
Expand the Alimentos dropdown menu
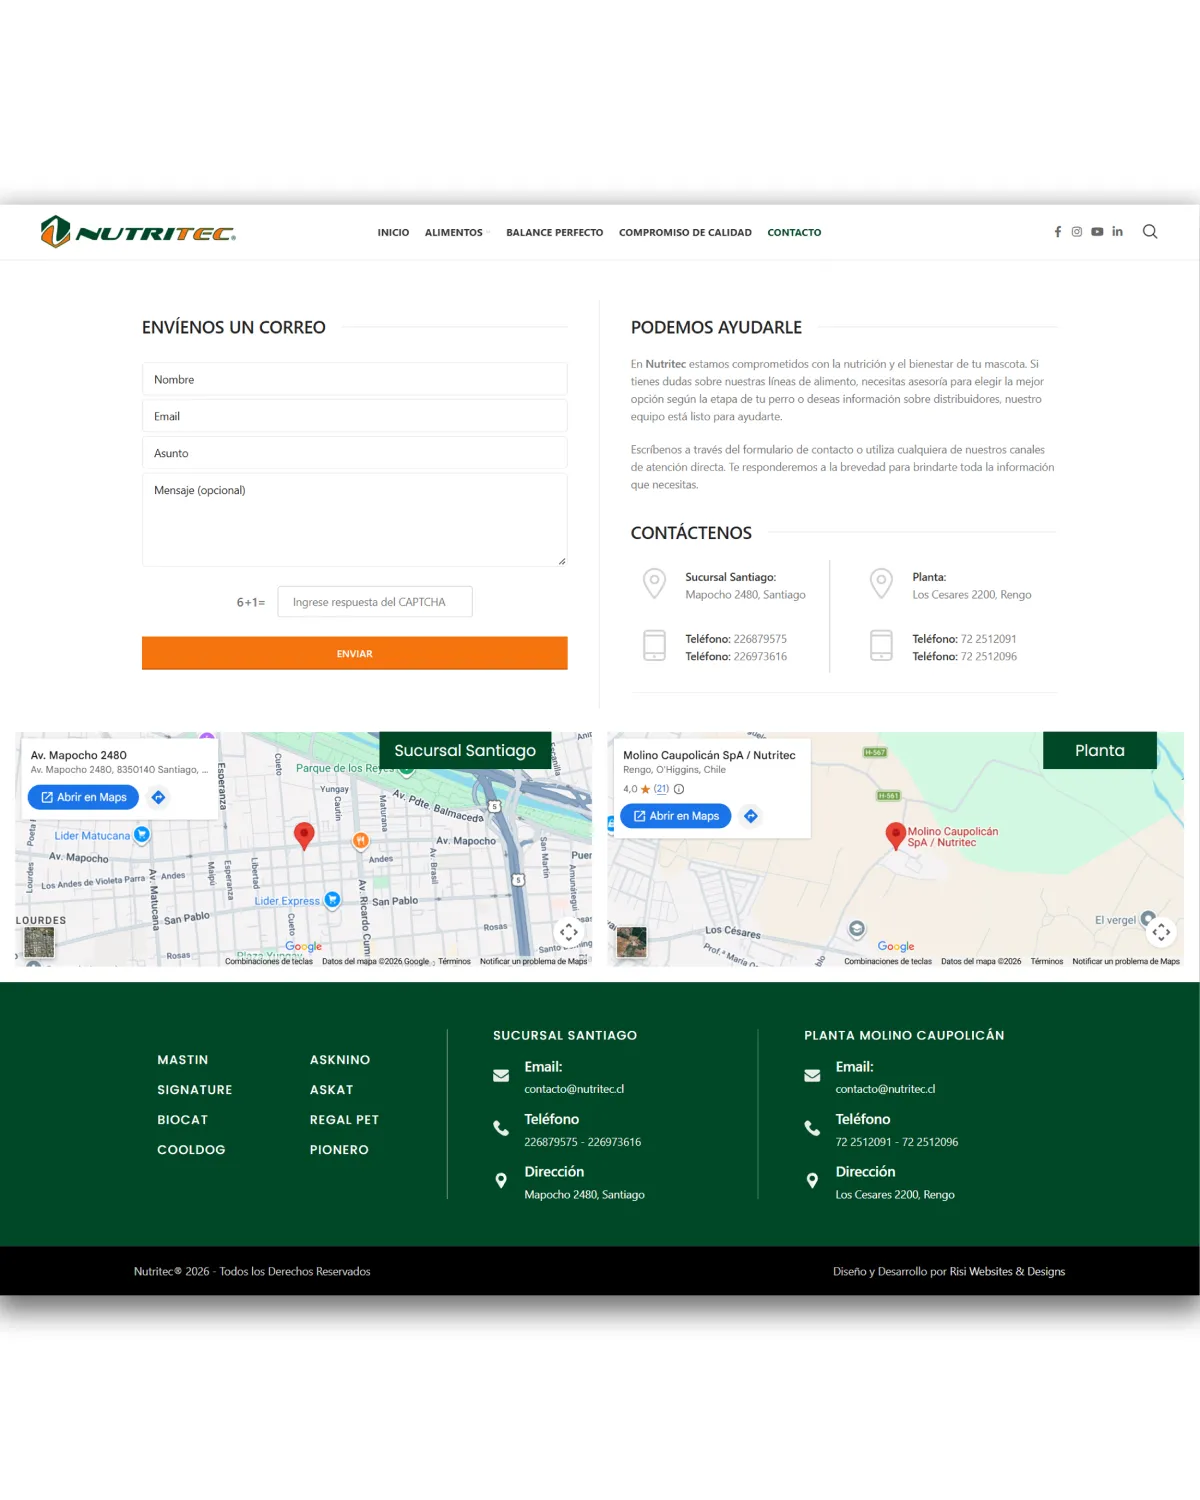point(456,232)
